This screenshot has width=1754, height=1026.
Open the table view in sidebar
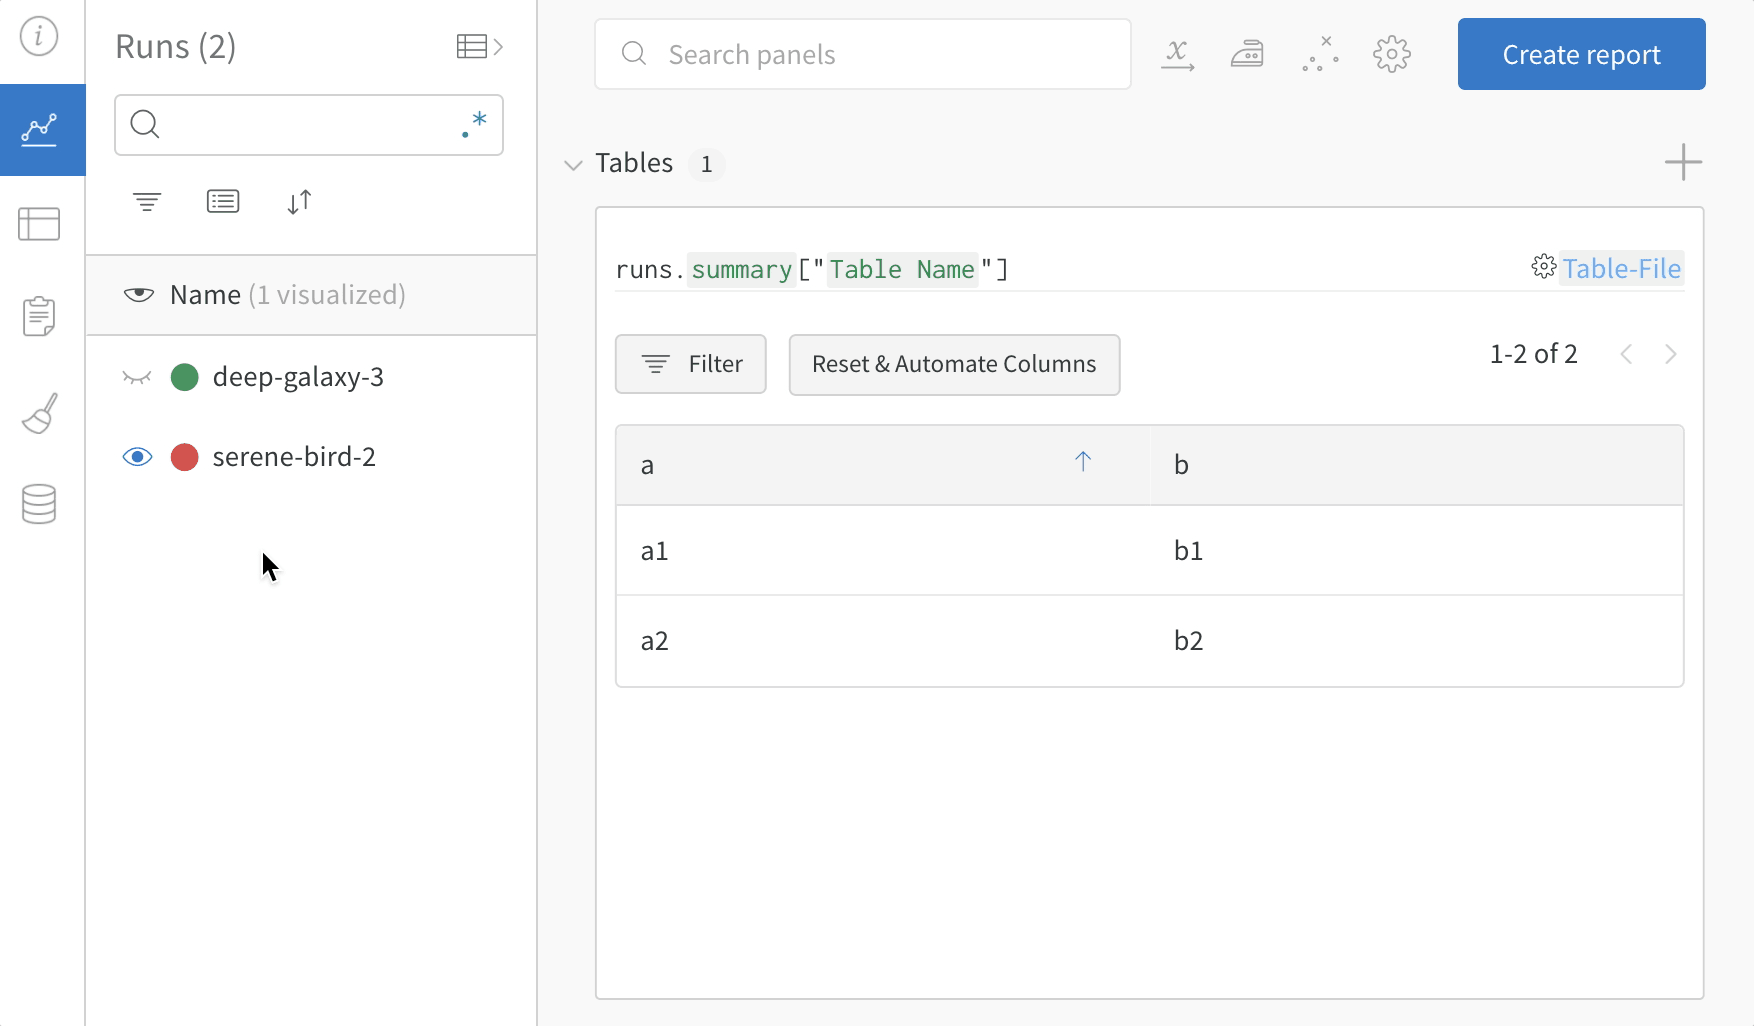39,224
